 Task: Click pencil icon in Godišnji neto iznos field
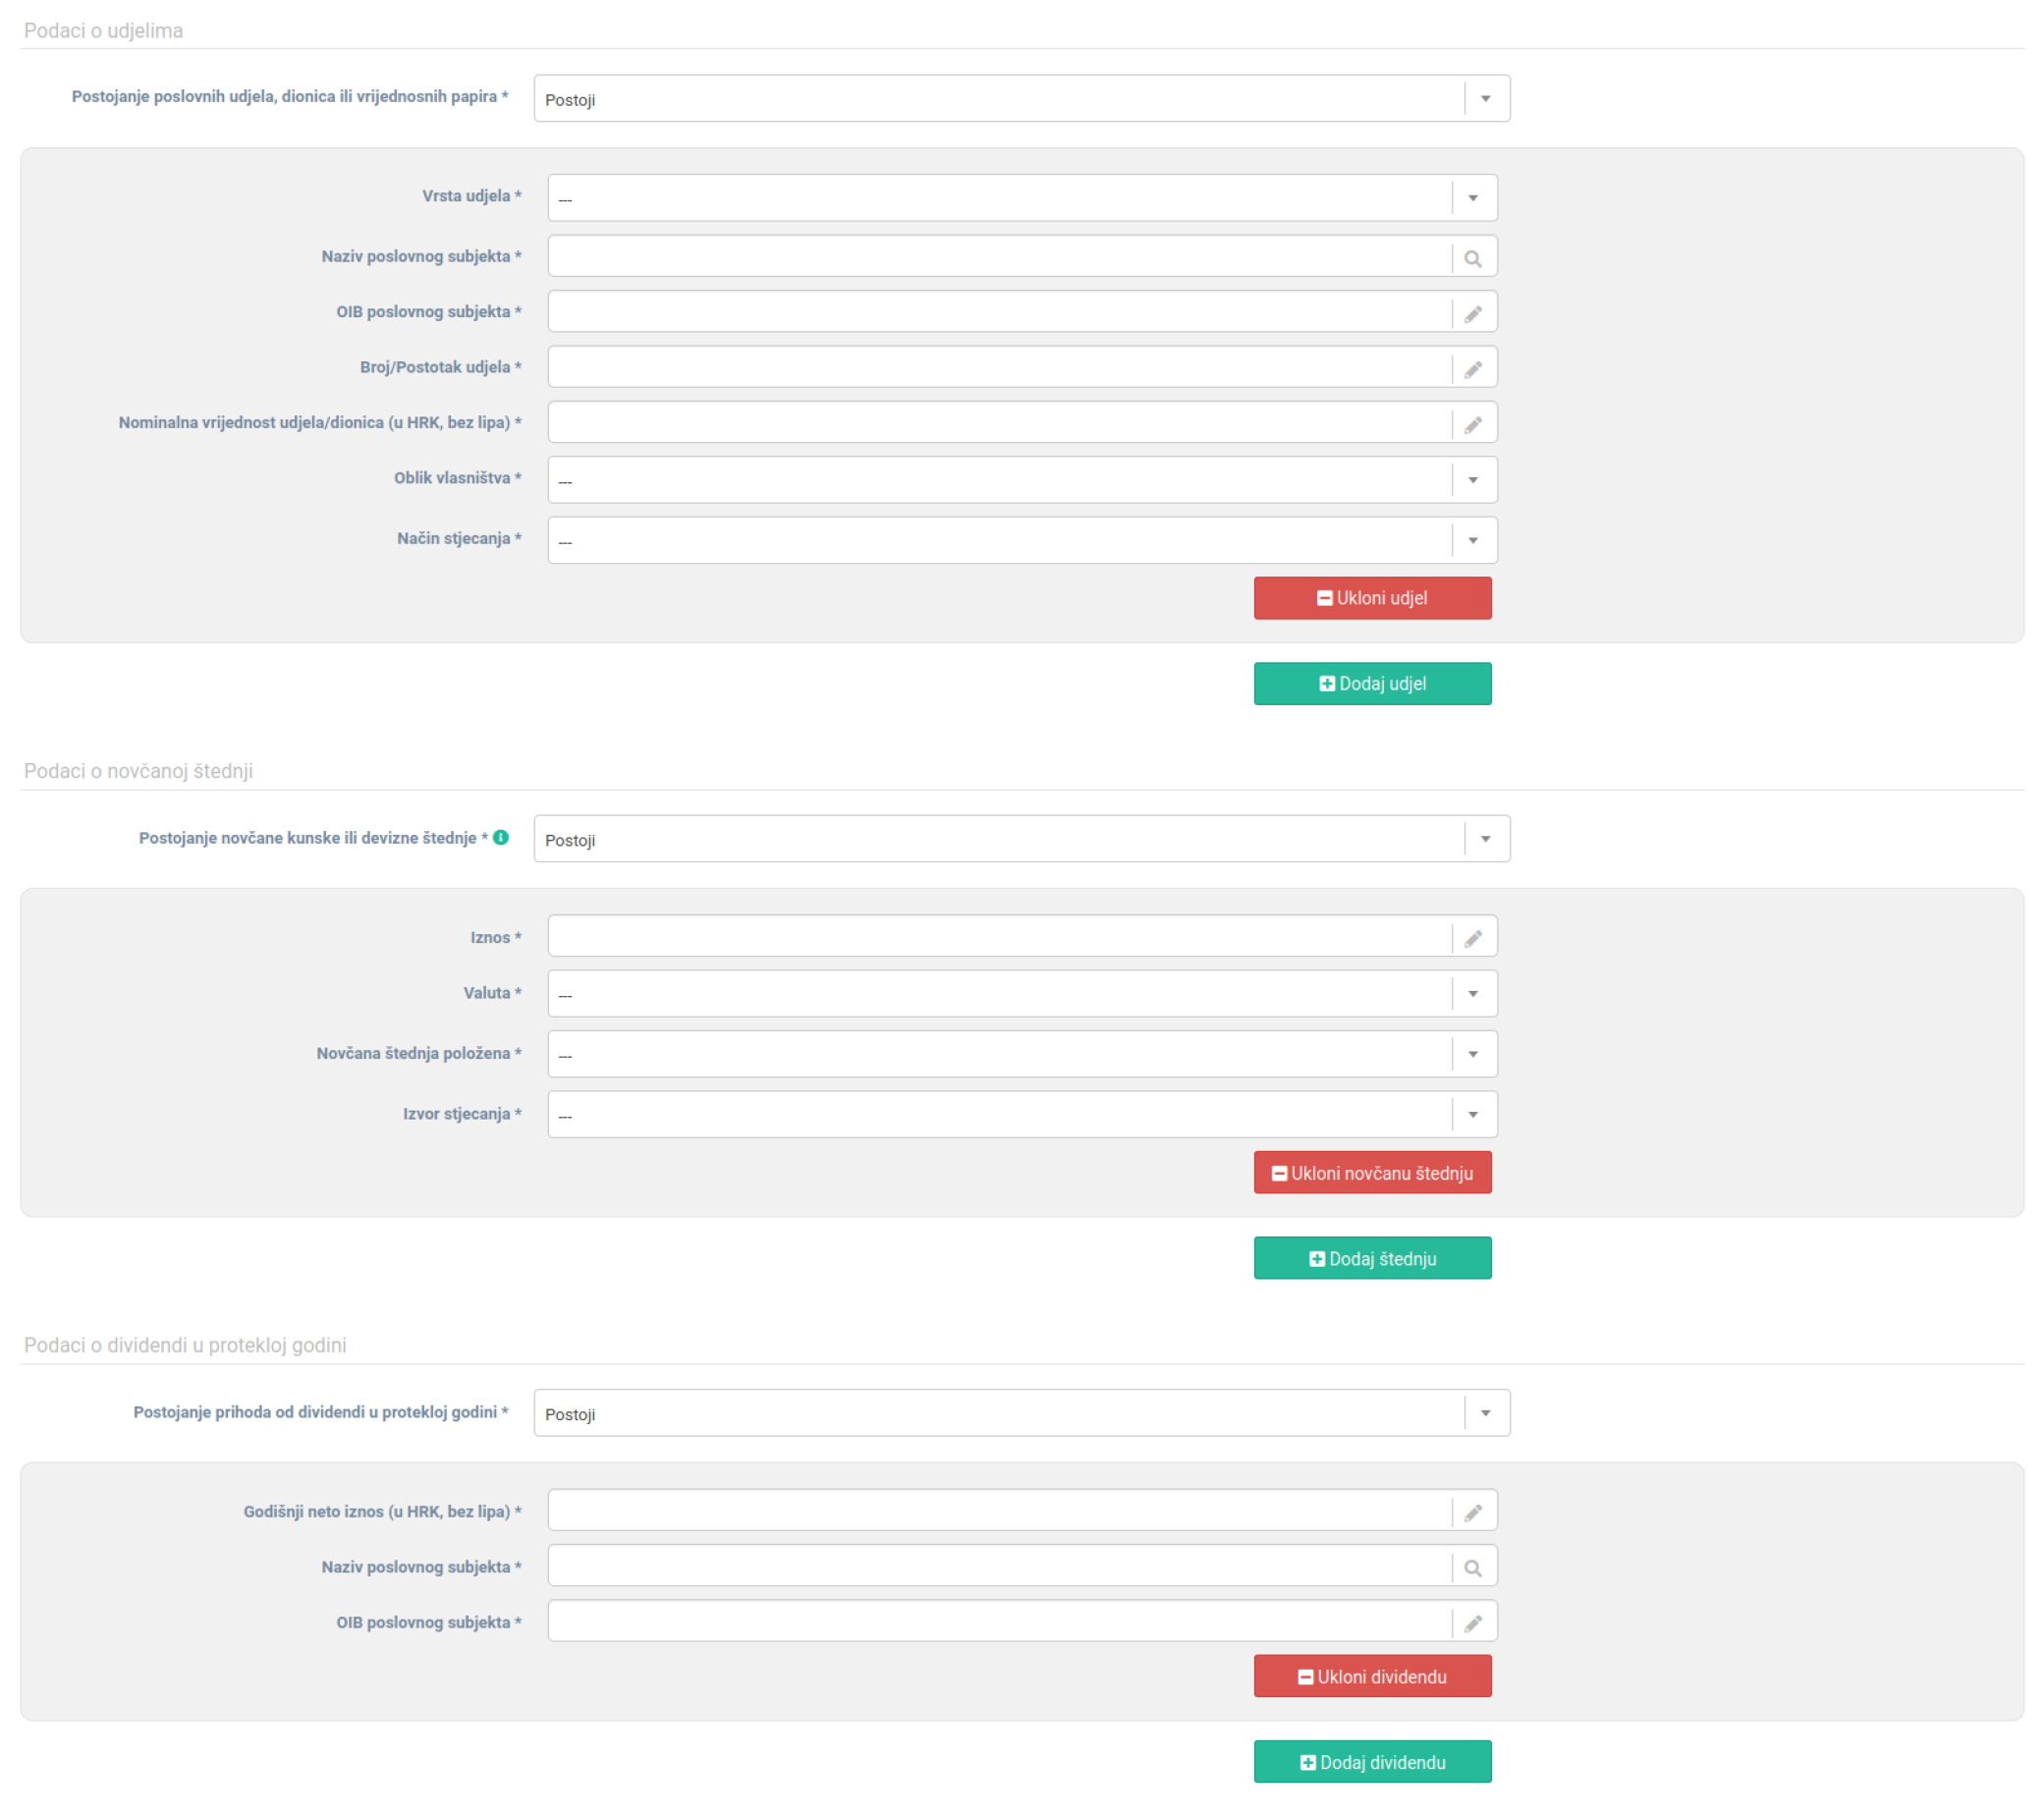point(1472,1512)
